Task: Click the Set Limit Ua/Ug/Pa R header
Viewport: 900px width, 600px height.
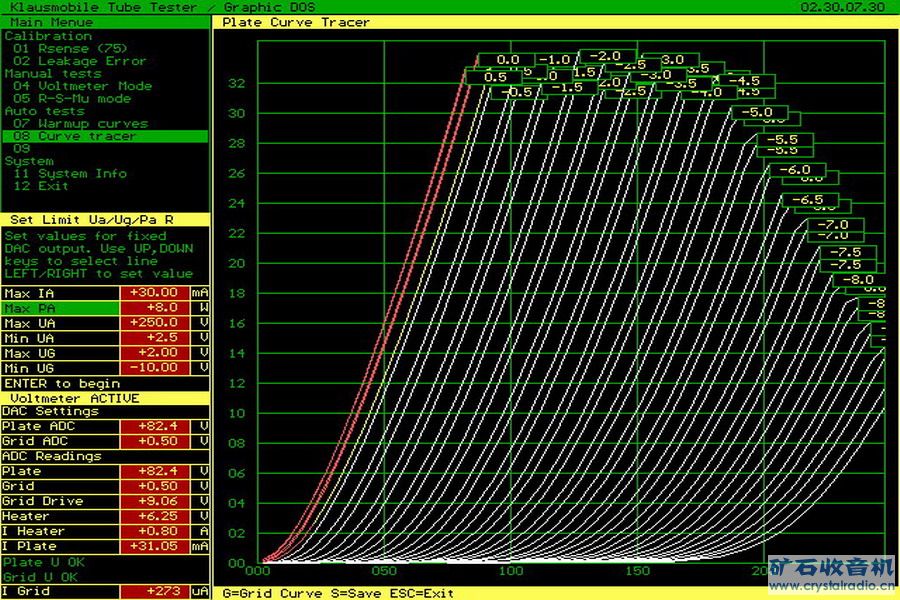Action: click(x=92, y=220)
